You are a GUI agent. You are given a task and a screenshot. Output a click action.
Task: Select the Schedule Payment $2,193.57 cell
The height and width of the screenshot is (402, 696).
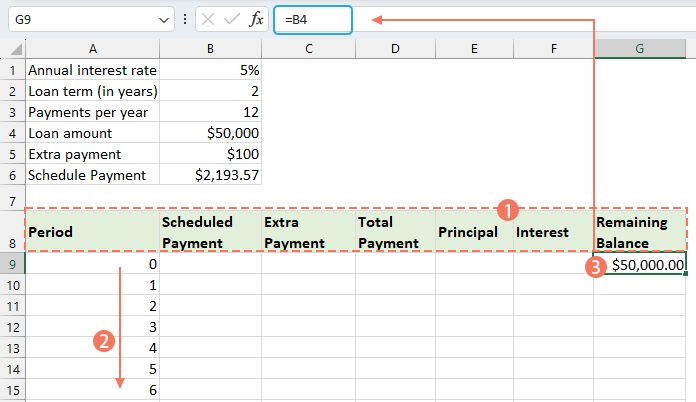point(210,175)
